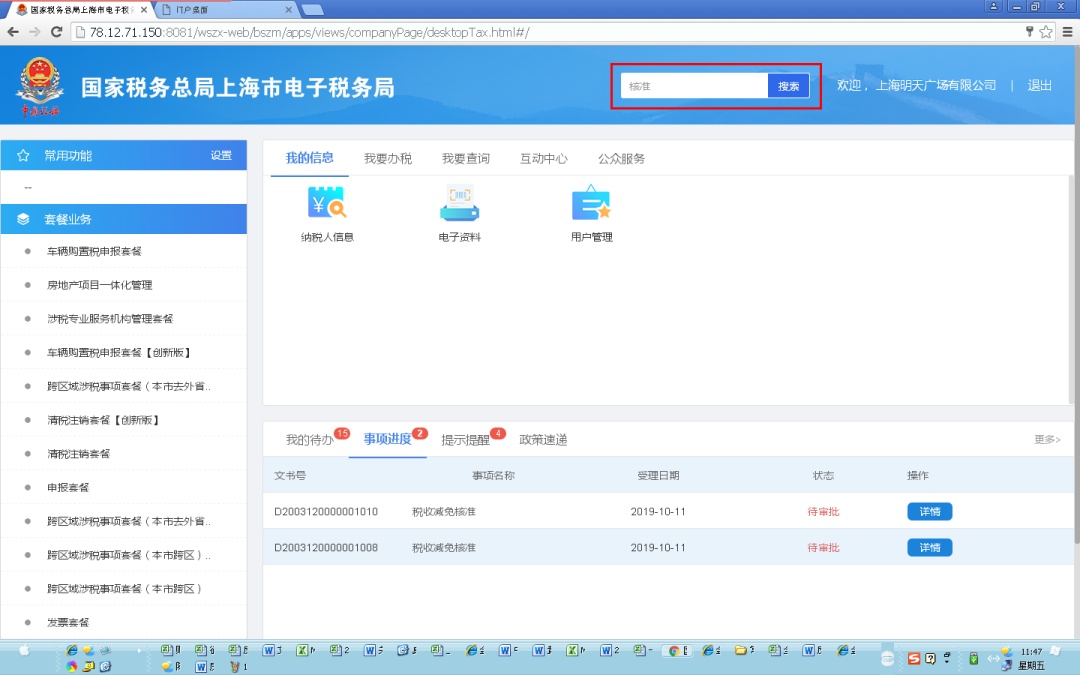
Task: Click the search input field
Action: tap(694, 86)
